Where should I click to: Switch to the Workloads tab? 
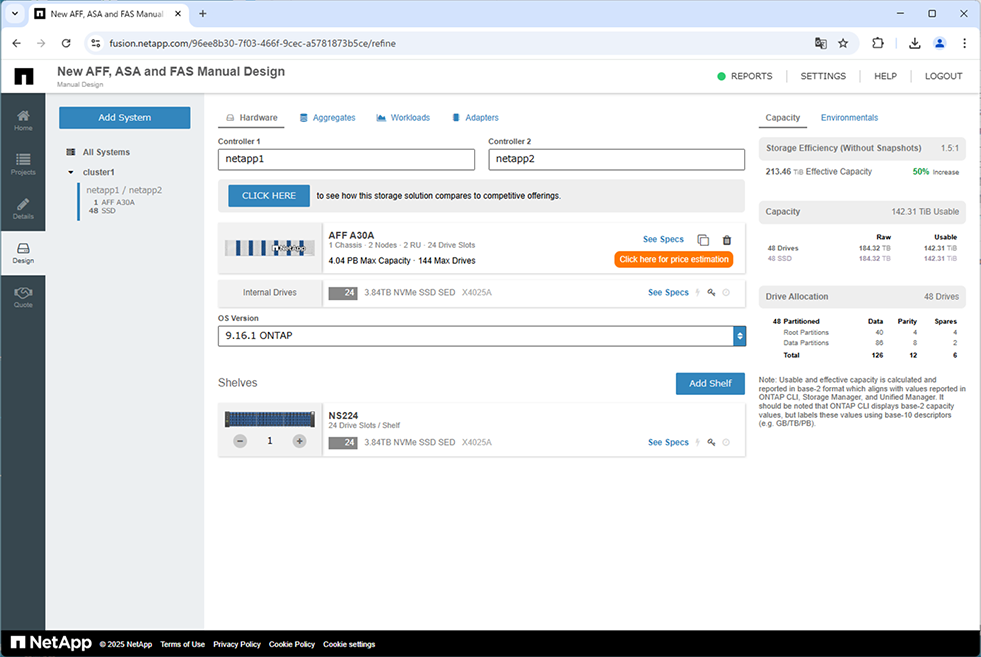pos(403,118)
